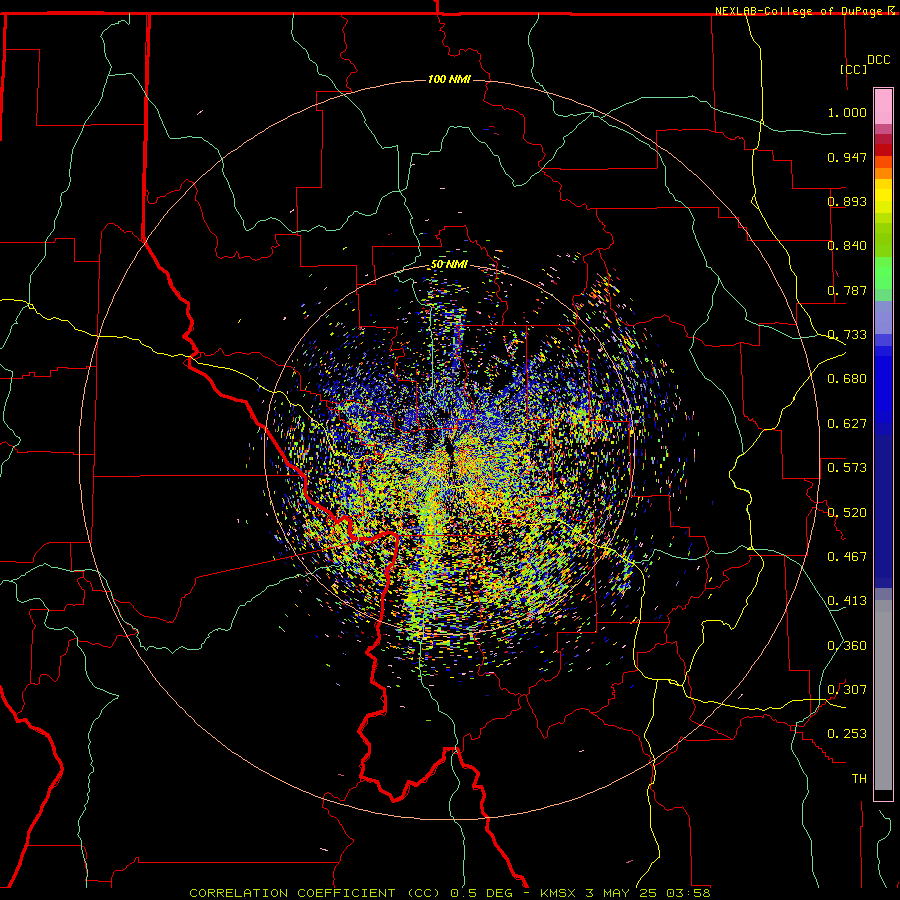Click the CORRELATION COEFFICIENT caption at the bottom

pos(449,893)
